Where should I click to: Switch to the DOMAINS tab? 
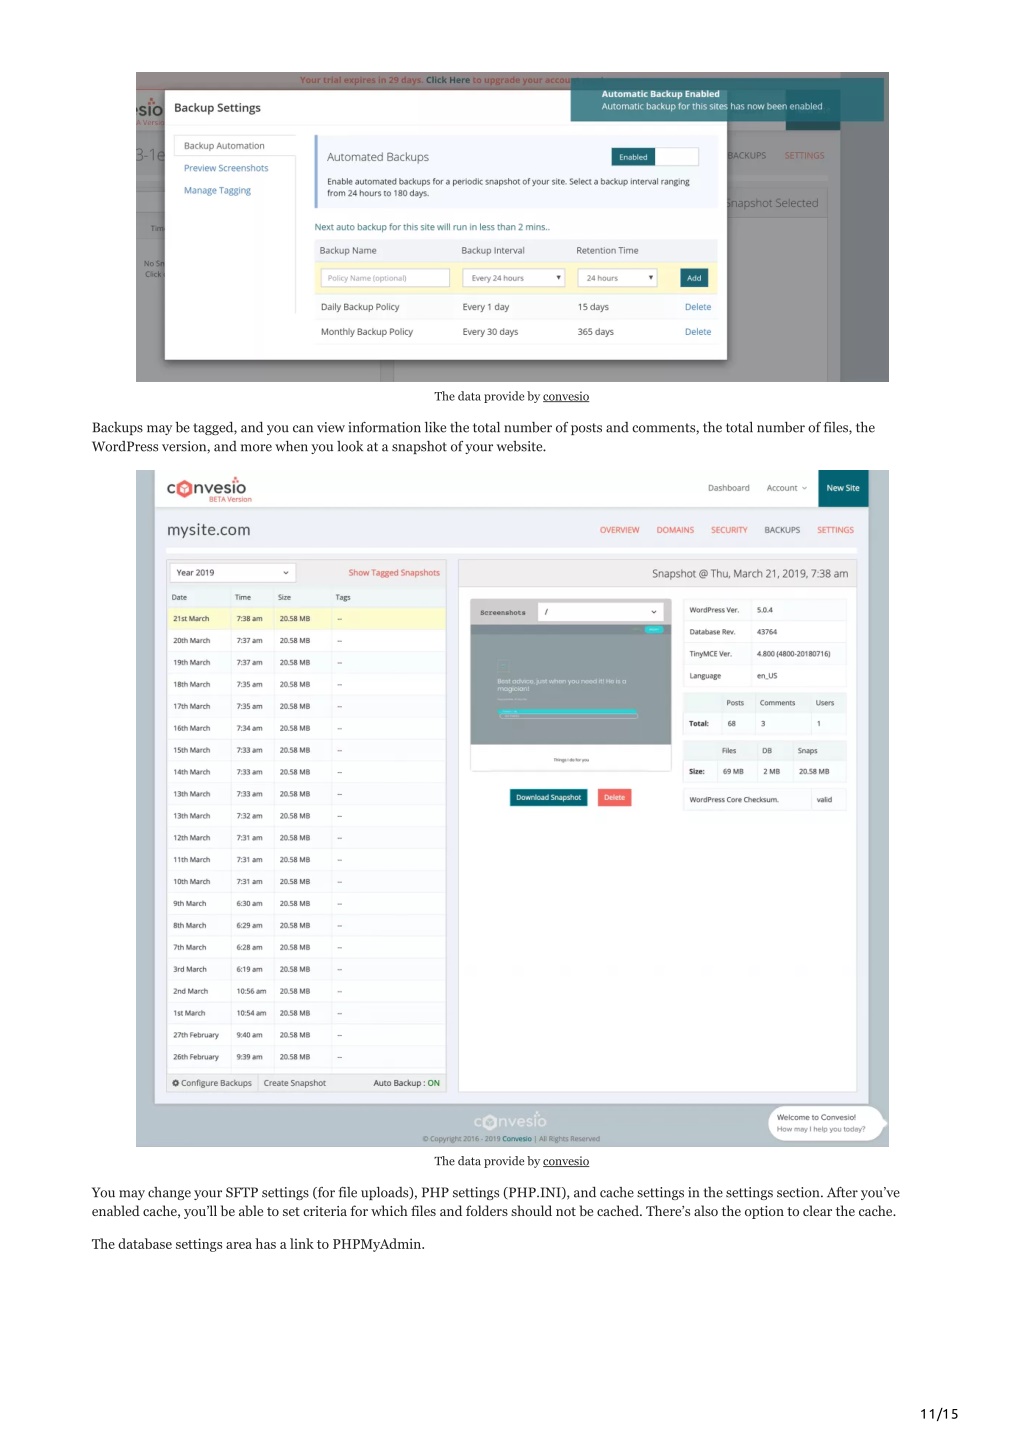point(675,530)
